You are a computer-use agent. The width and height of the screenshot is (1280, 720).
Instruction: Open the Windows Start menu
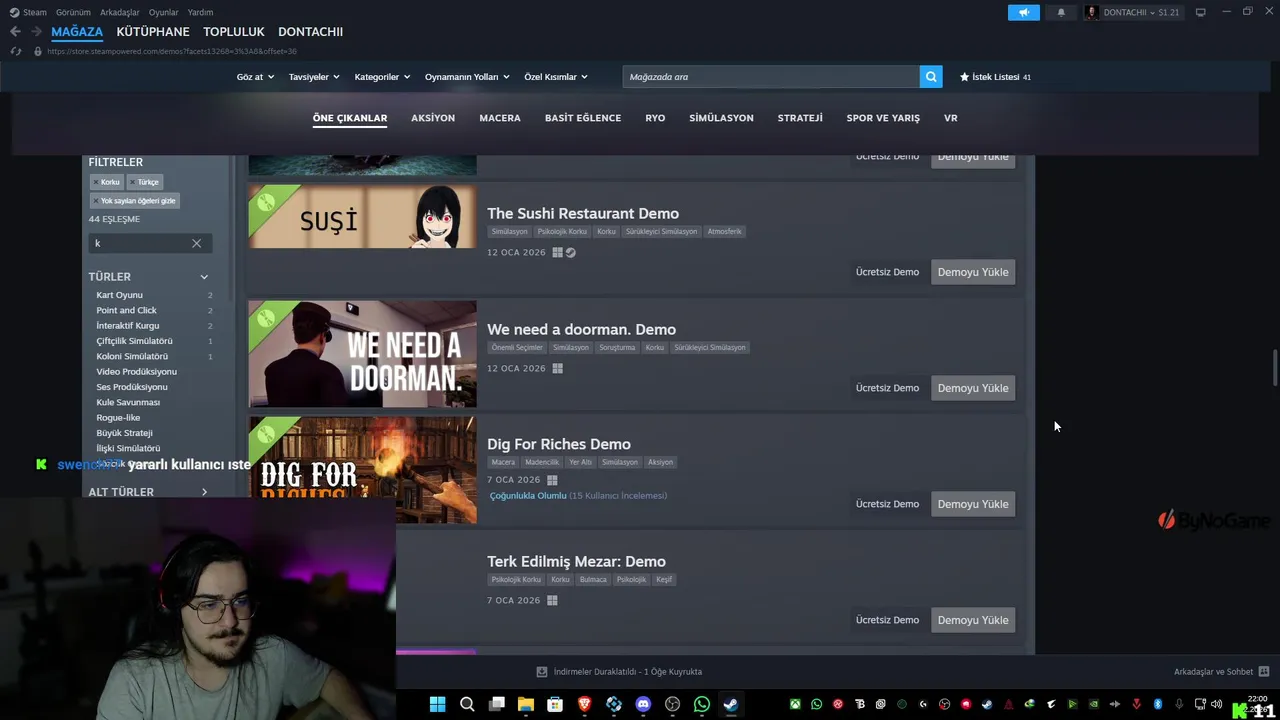pyautogui.click(x=437, y=704)
